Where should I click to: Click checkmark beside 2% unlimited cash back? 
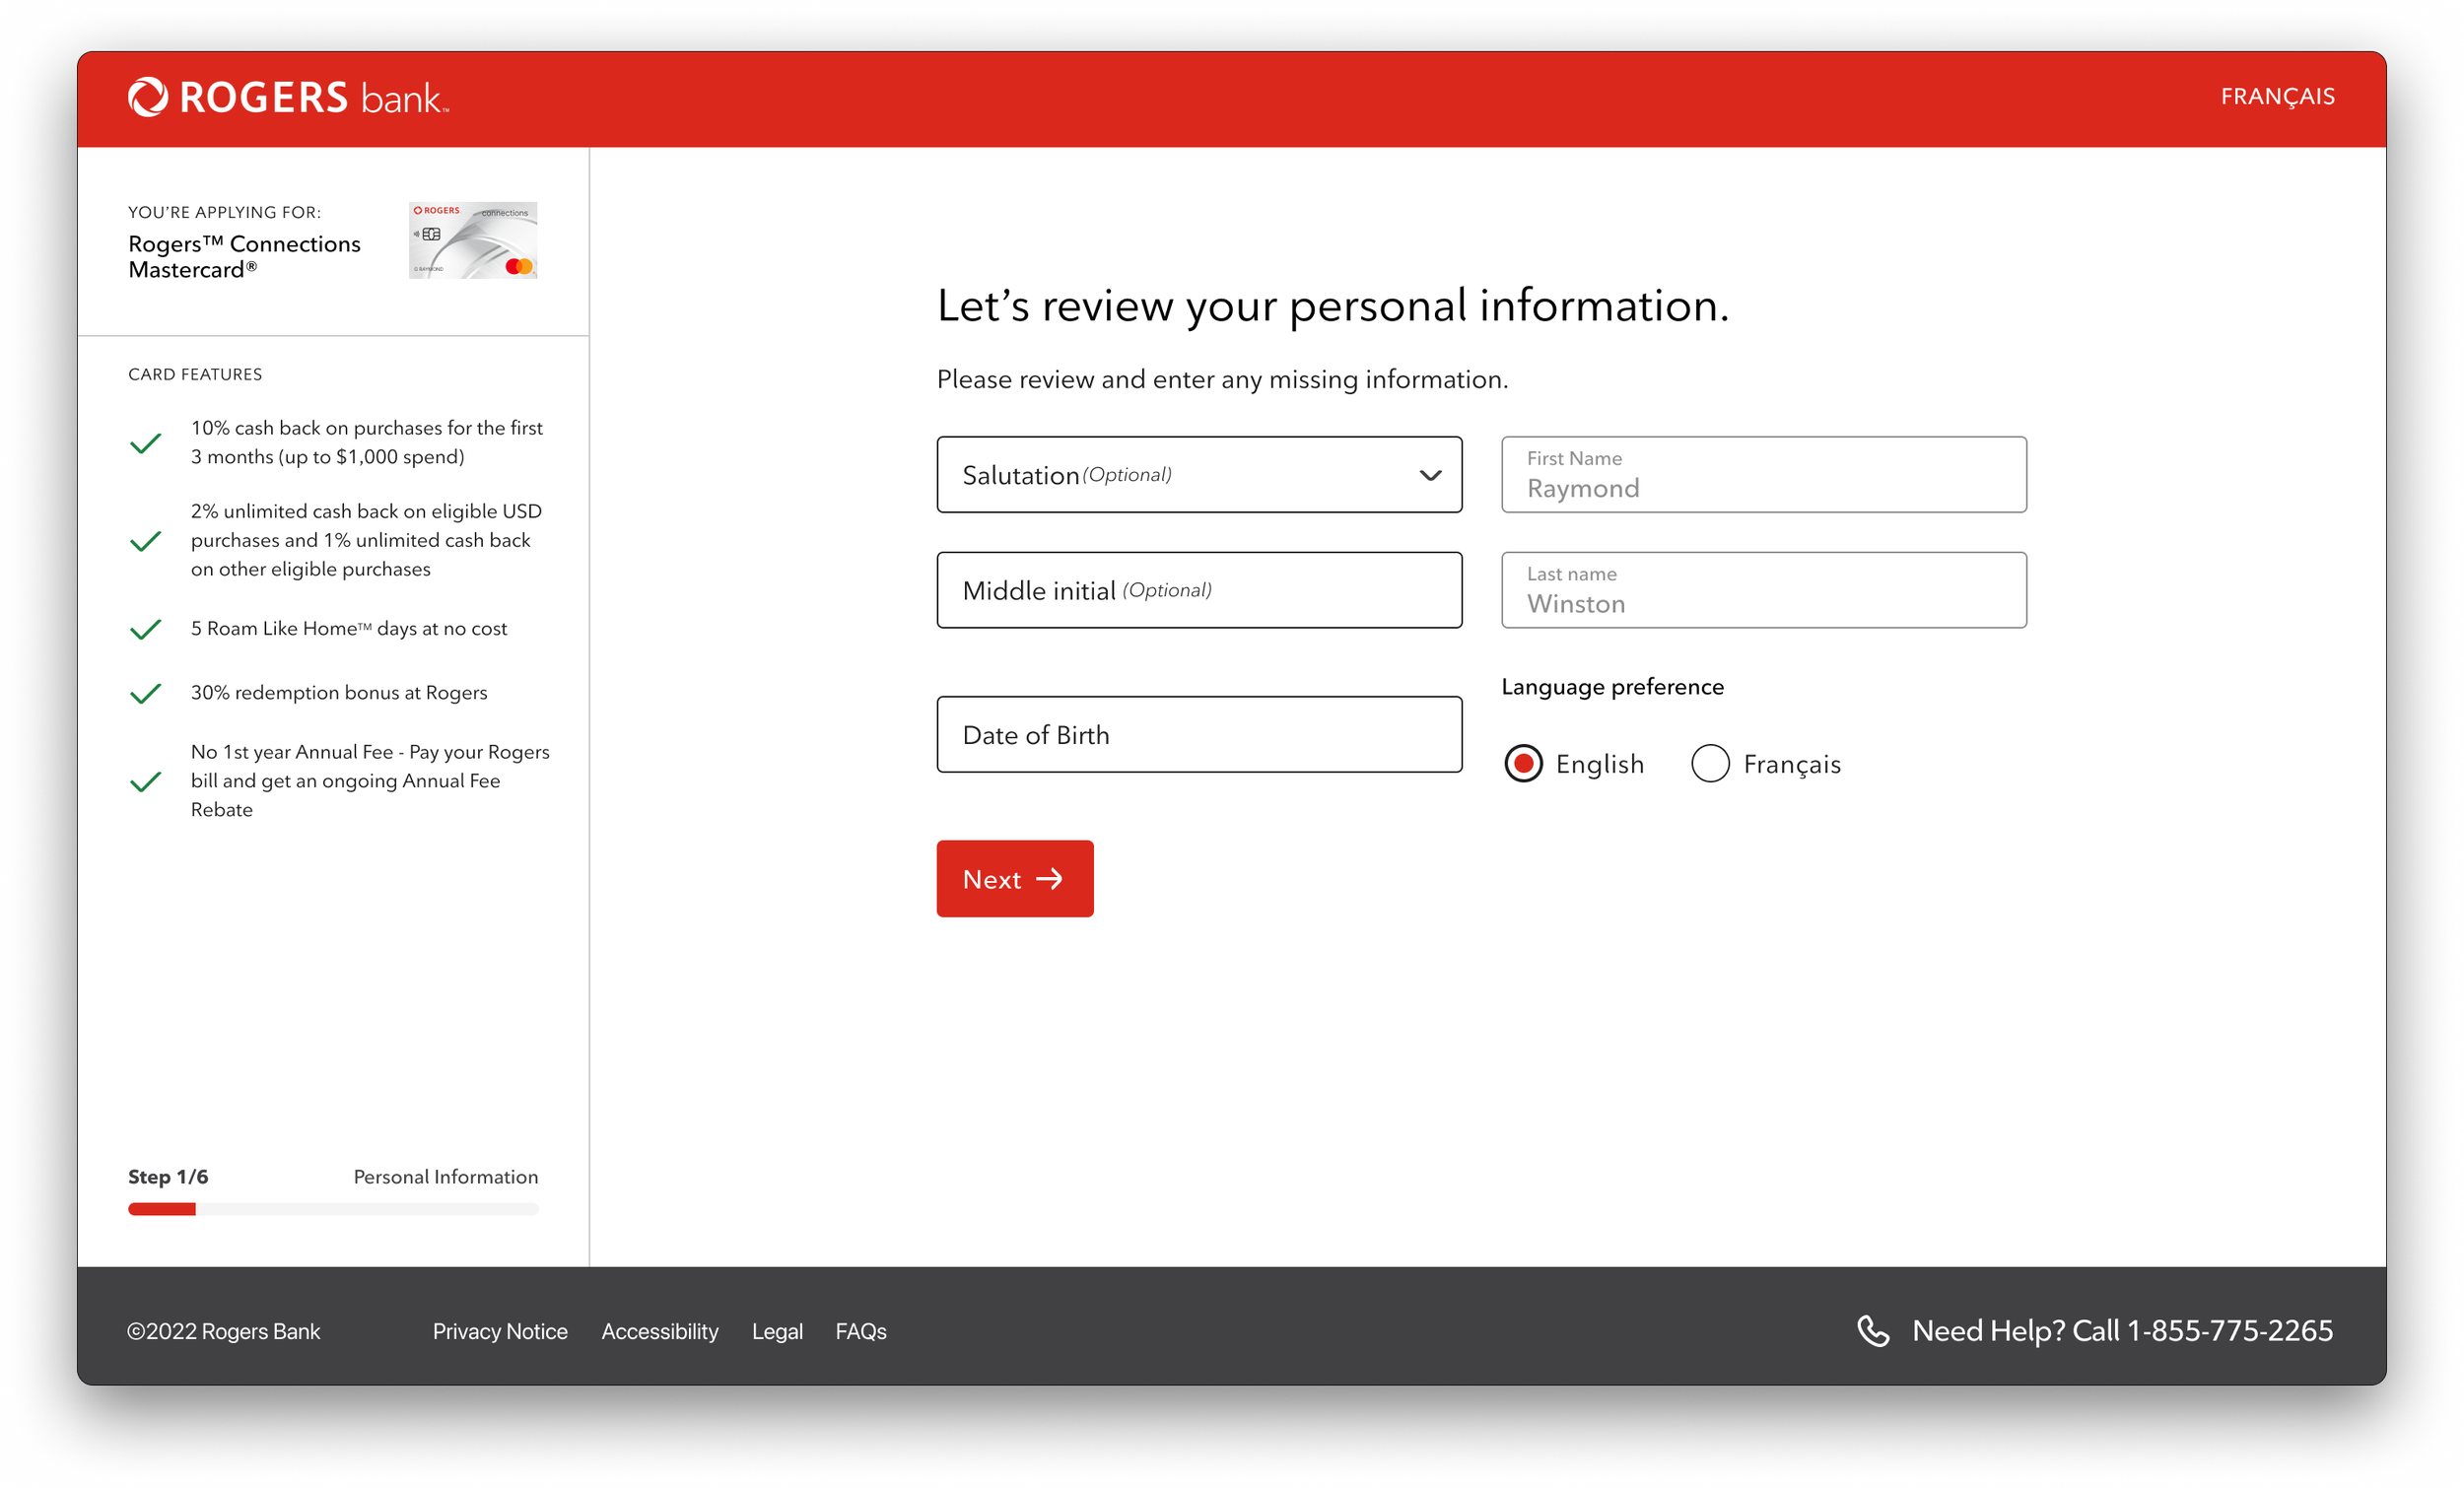[x=146, y=541]
